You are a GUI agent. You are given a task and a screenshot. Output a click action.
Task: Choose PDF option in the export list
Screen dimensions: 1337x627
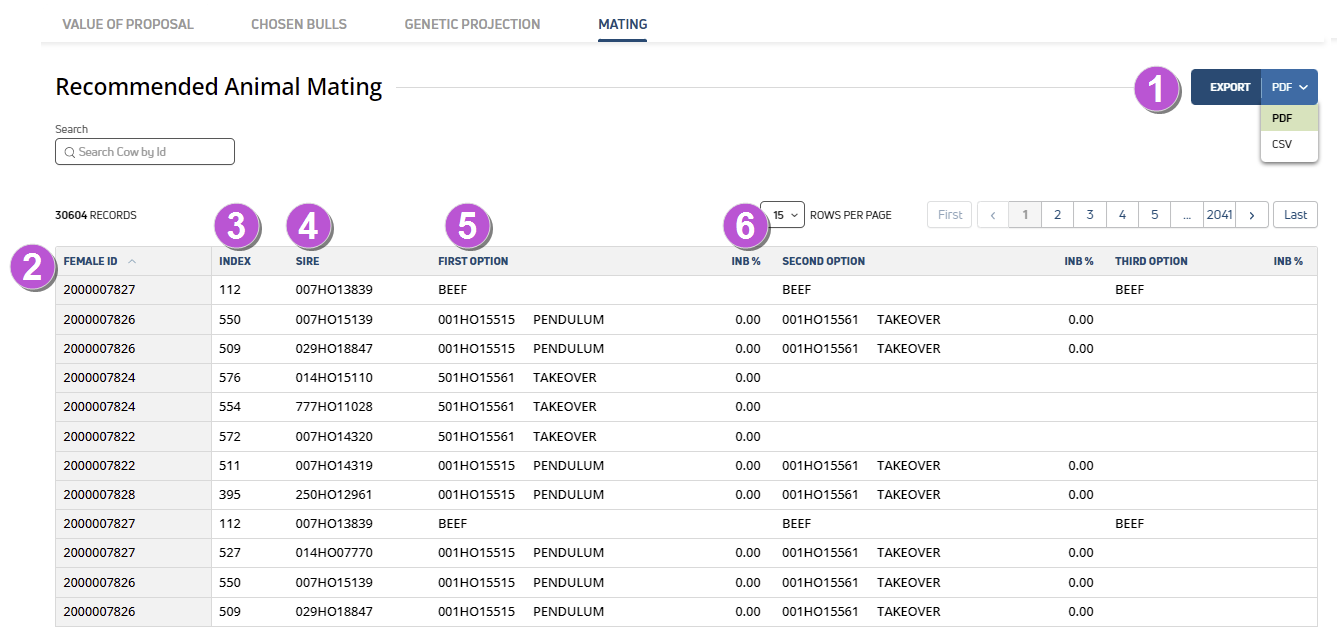[x=1282, y=118]
